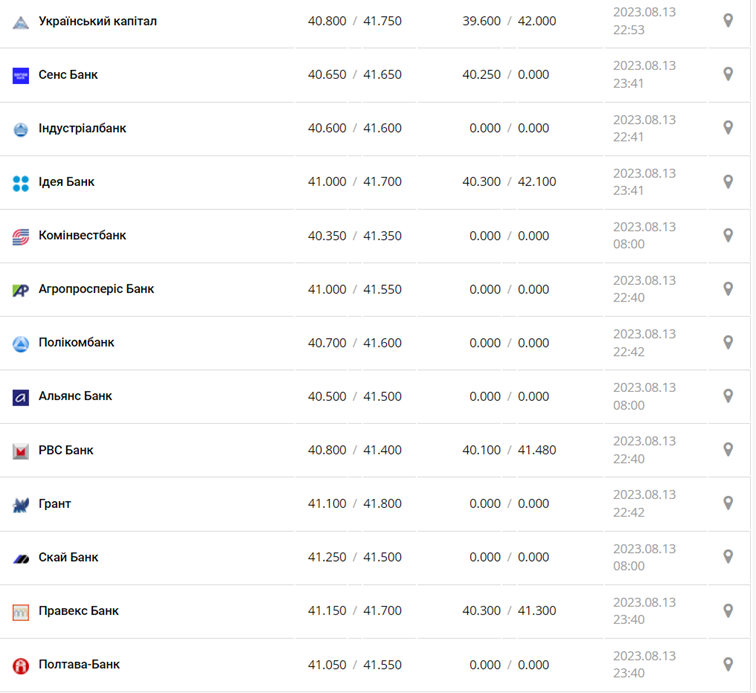This screenshot has width=756, height=693.
Task: Click the Ідея Банк blue dots logo
Action: [x=20, y=183]
